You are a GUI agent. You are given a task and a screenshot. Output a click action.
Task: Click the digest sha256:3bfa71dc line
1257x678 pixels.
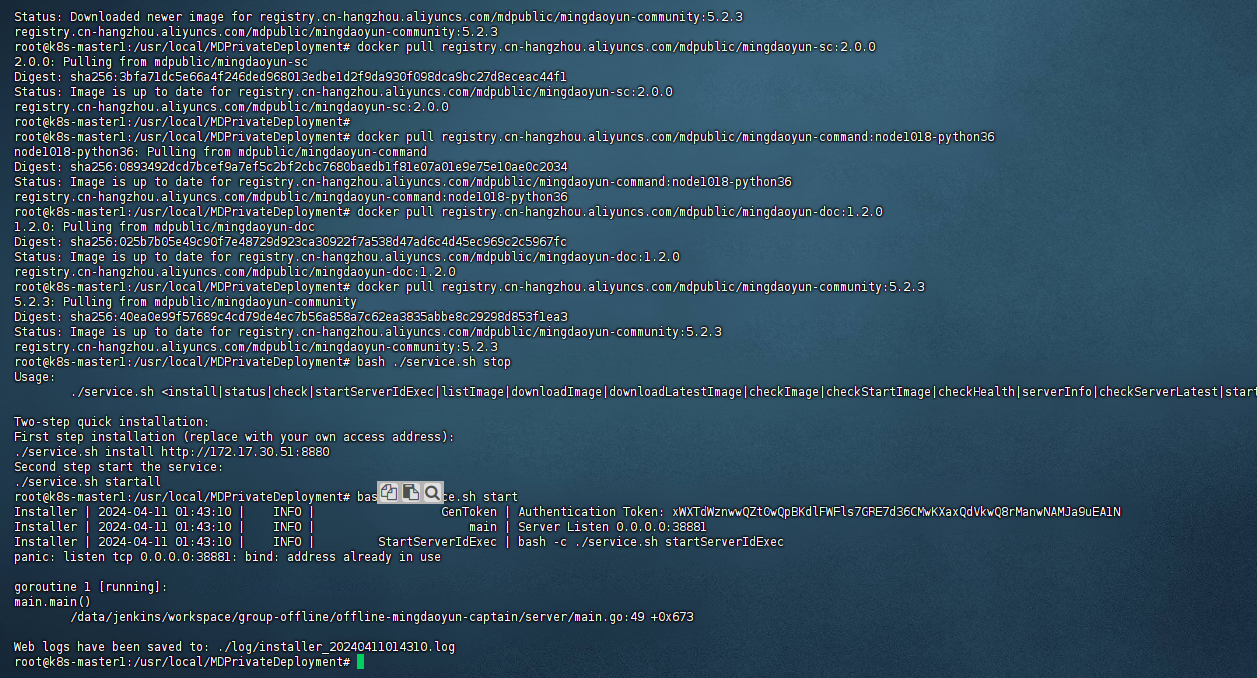pyautogui.click(x=290, y=77)
